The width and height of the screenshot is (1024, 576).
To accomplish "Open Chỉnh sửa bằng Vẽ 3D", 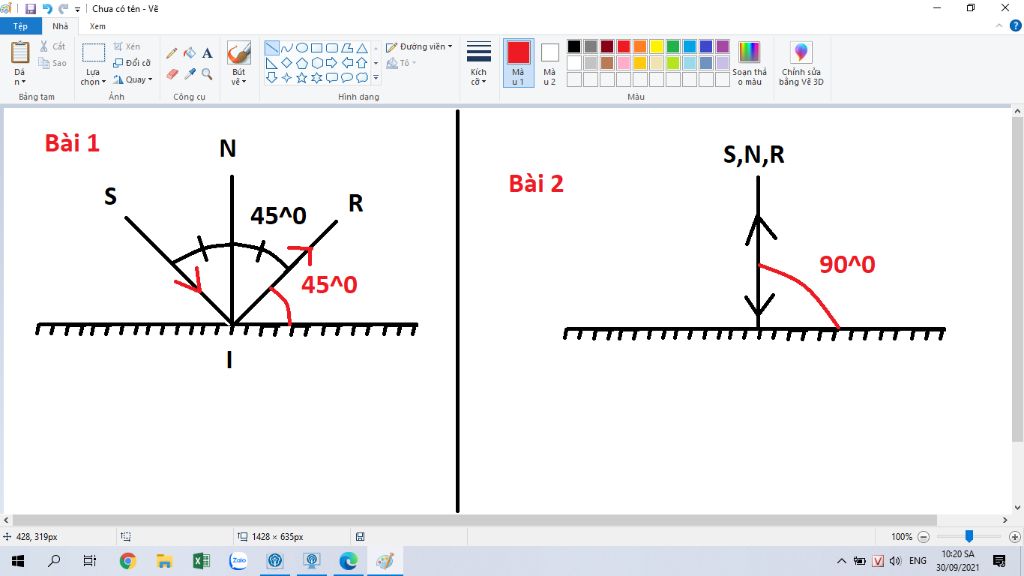I will click(801, 64).
